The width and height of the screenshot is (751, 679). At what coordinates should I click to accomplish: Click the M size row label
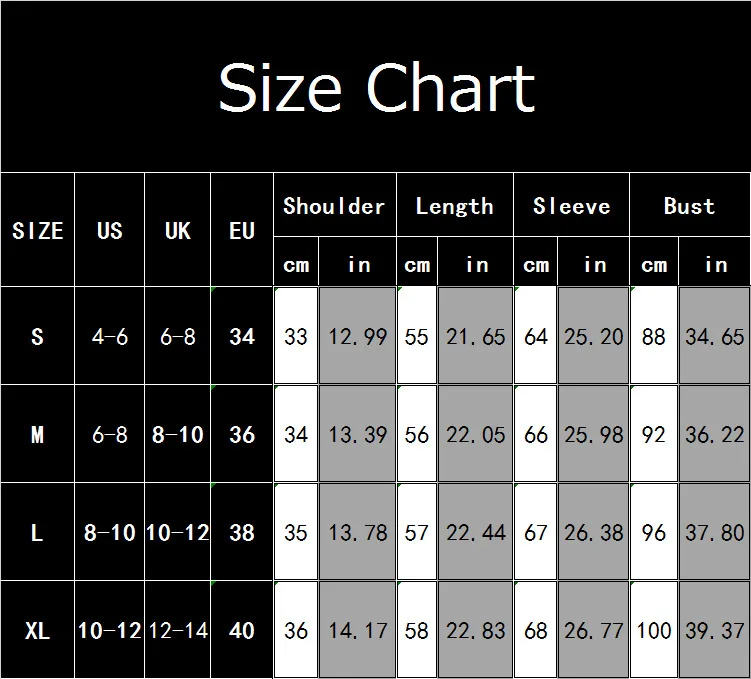tap(37, 435)
